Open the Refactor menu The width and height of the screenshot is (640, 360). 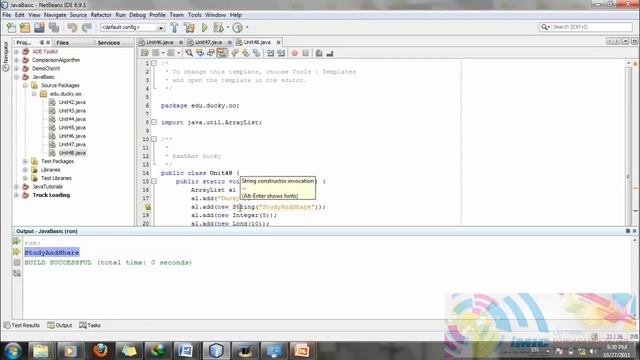click(x=101, y=15)
